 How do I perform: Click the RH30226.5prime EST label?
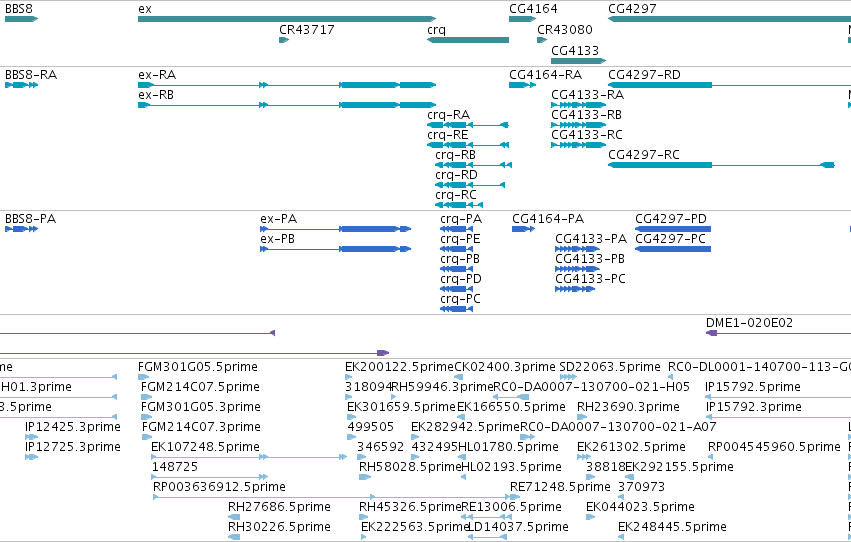tap(280, 527)
